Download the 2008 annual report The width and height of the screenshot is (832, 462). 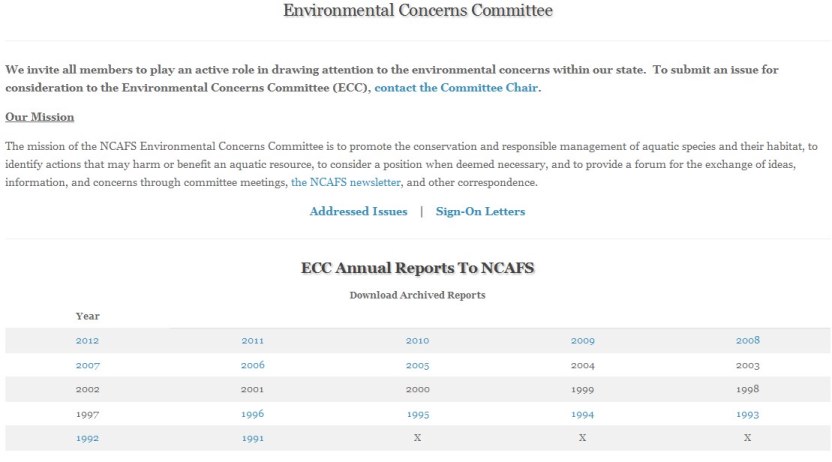tap(748, 340)
